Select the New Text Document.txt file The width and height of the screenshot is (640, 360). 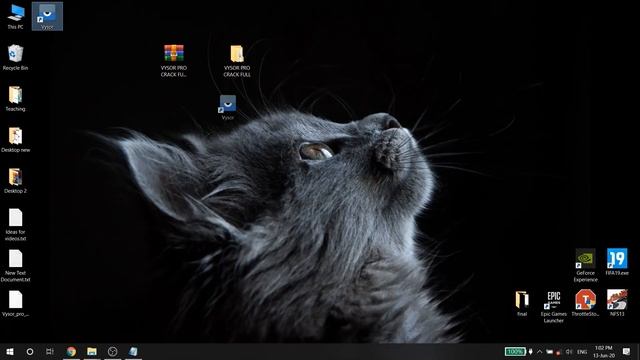(x=16, y=266)
